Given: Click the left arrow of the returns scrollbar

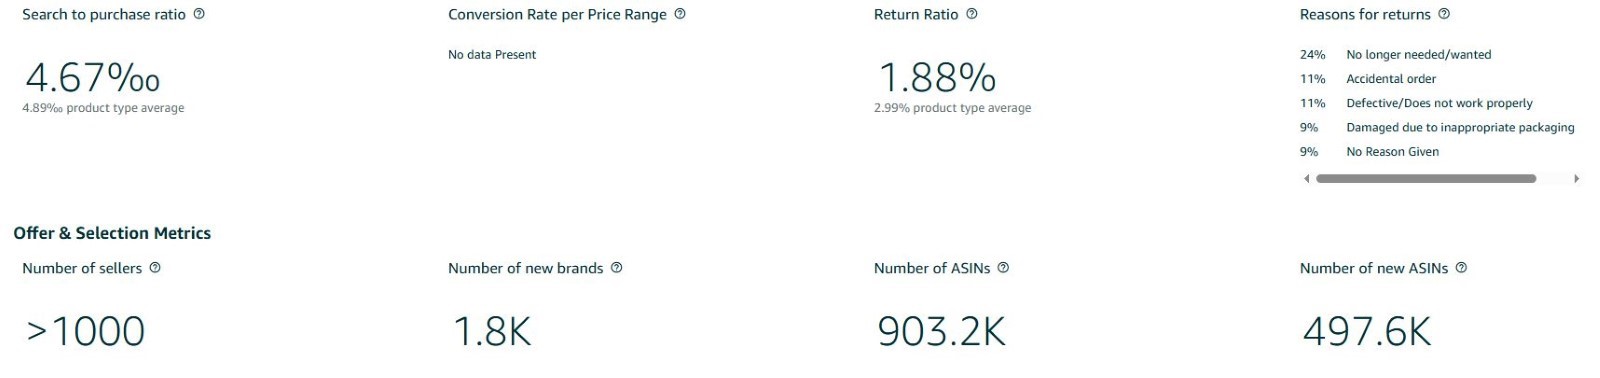Looking at the screenshot, I should (1306, 179).
